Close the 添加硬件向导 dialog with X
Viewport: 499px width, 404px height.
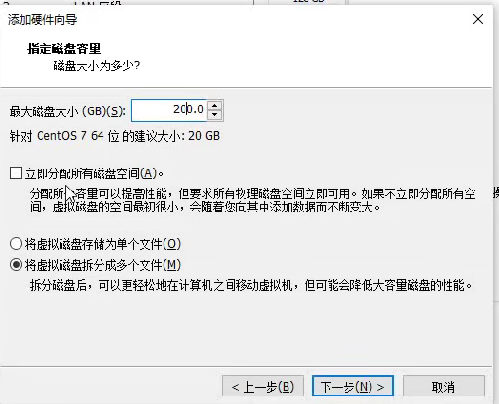(x=478, y=19)
